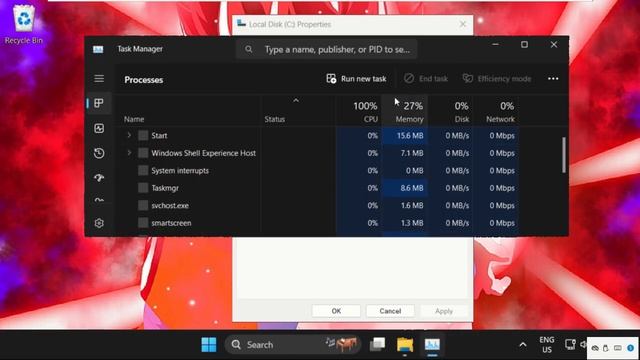This screenshot has width=640, height=360.
Task: Click OK in Local Disk Properties window
Action: [336, 311]
